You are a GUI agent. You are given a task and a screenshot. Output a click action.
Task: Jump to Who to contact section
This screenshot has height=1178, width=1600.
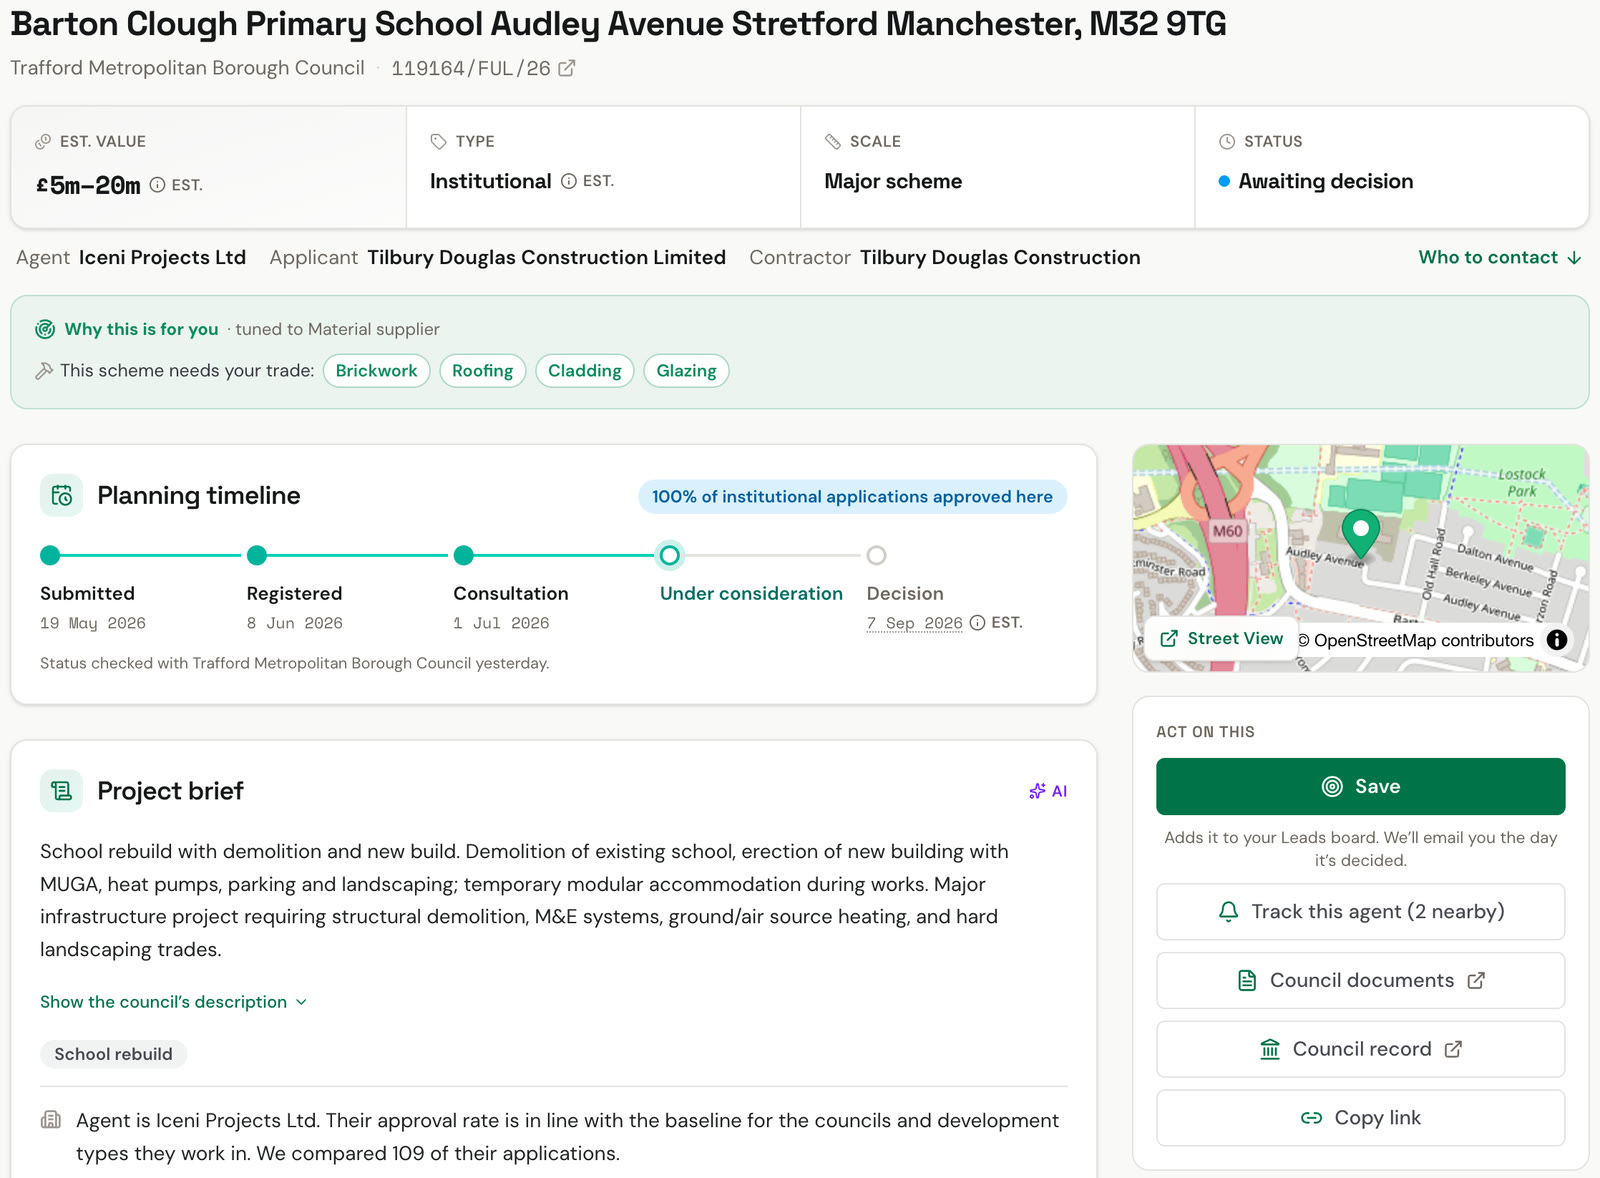[x=1500, y=257]
